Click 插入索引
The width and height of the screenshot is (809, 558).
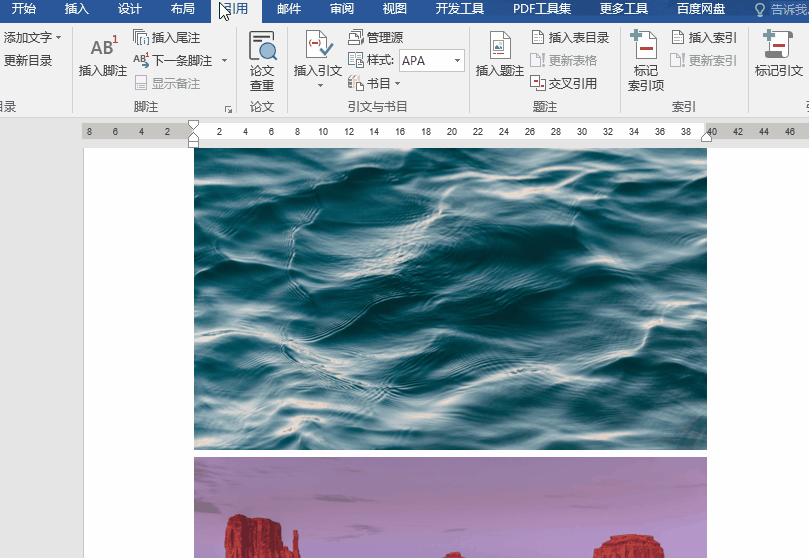(704, 38)
